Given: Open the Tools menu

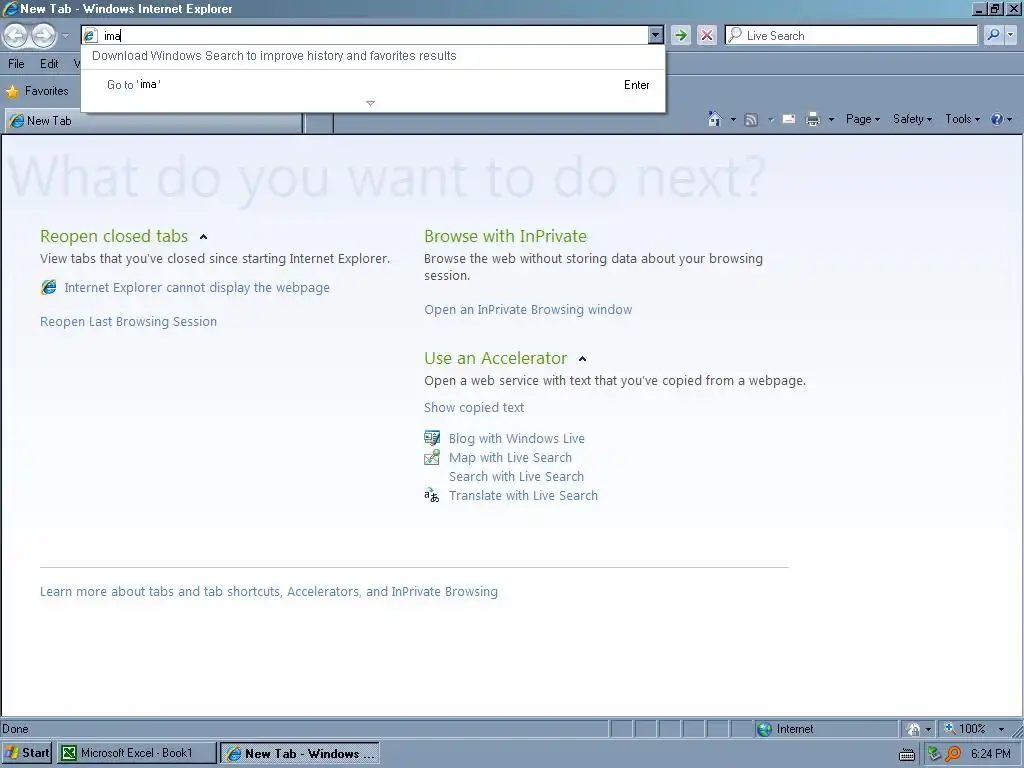Looking at the screenshot, I should [962, 119].
